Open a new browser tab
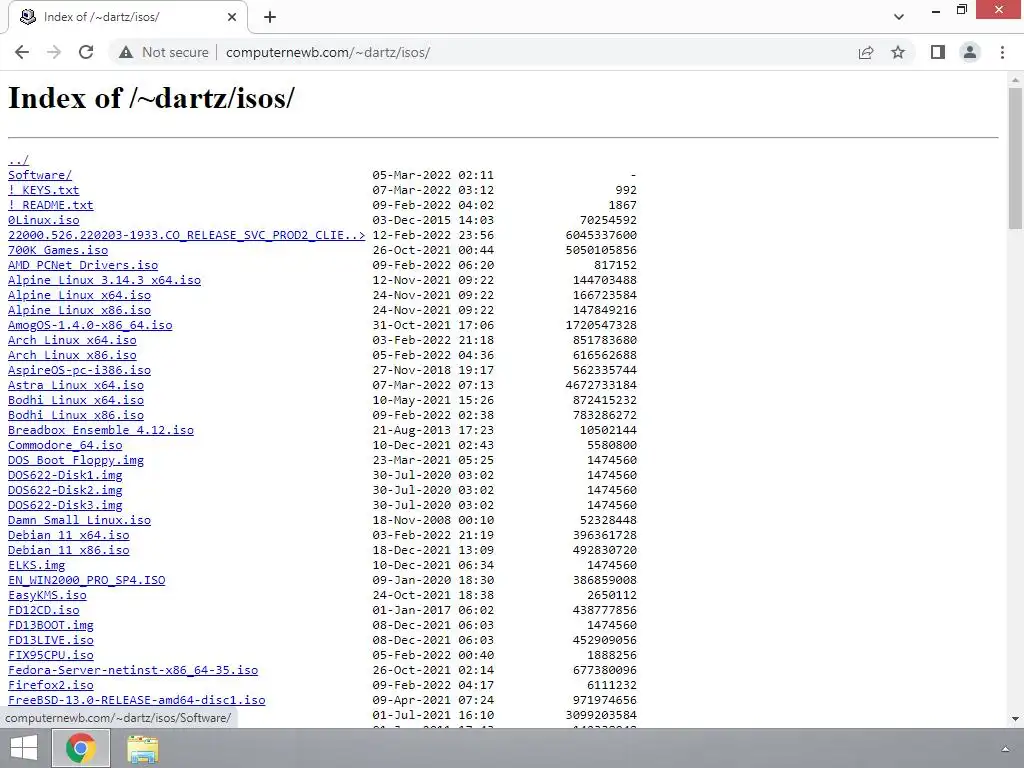Viewport: 1024px width, 768px height. click(270, 17)
